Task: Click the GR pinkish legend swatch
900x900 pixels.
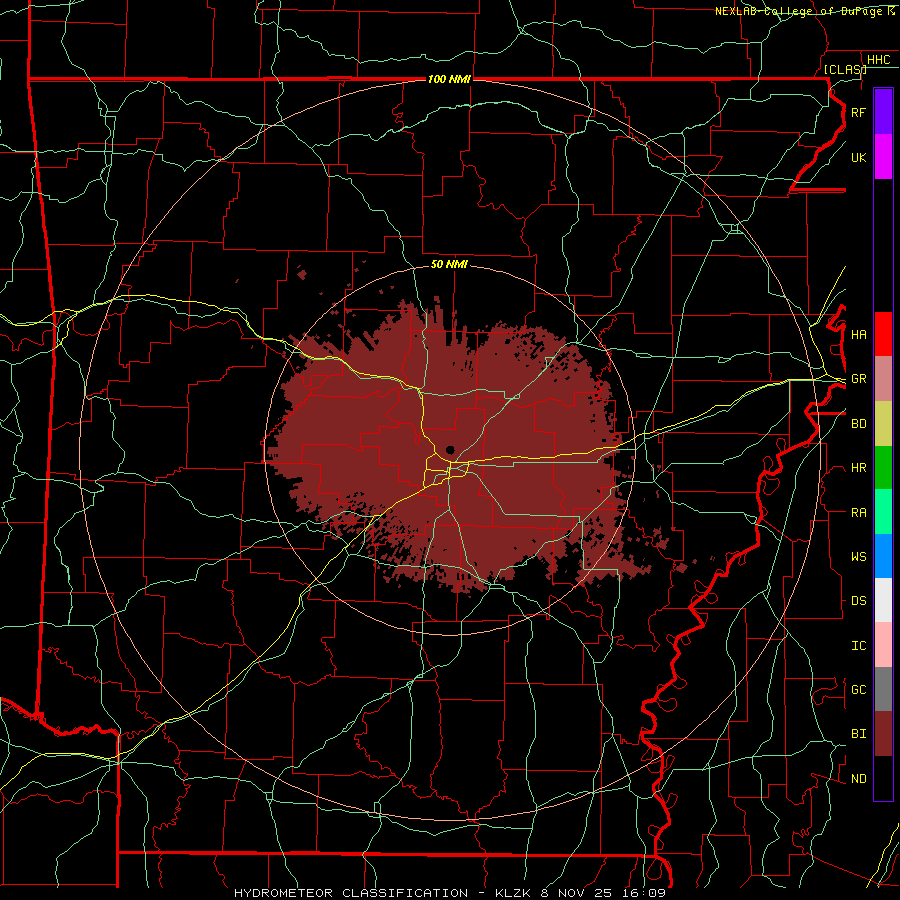Action: (x=883, y=378)
